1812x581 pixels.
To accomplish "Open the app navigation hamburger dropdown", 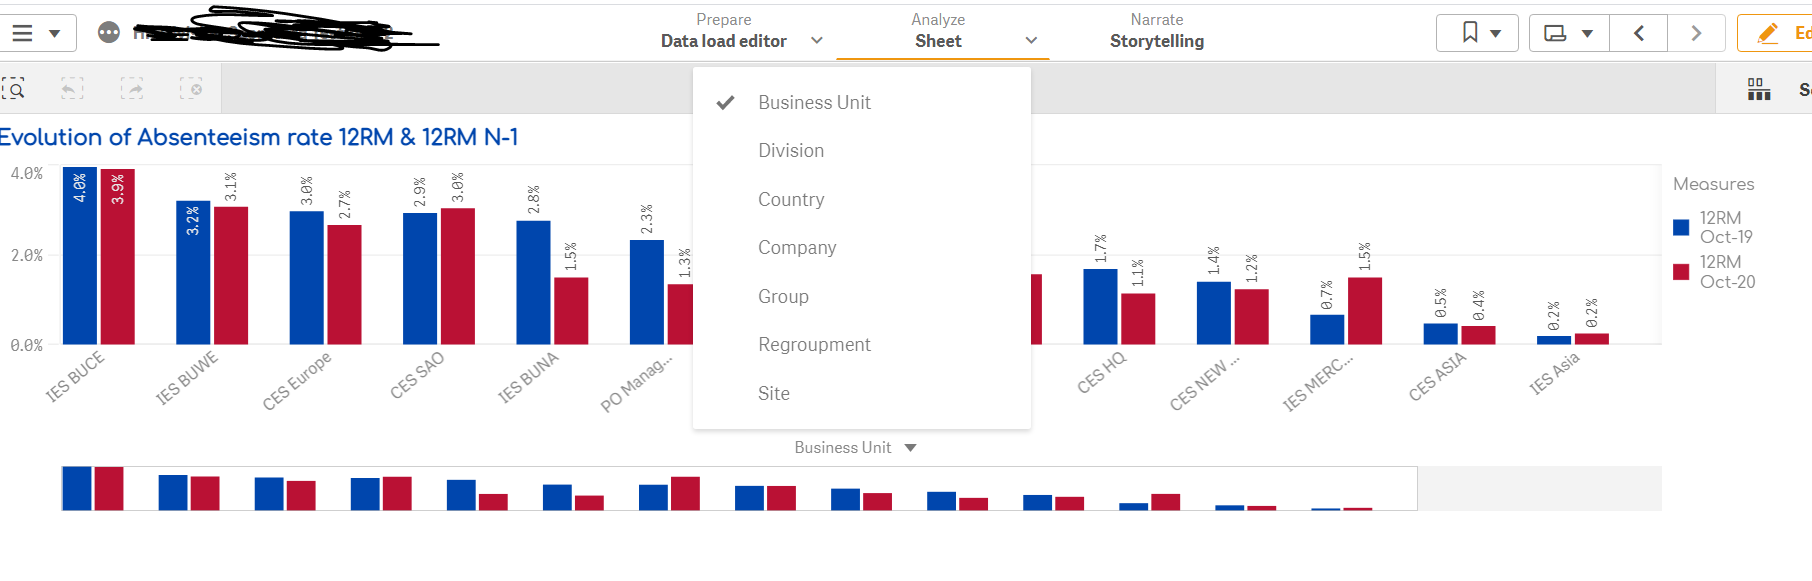I will click(x=39, y=32).
